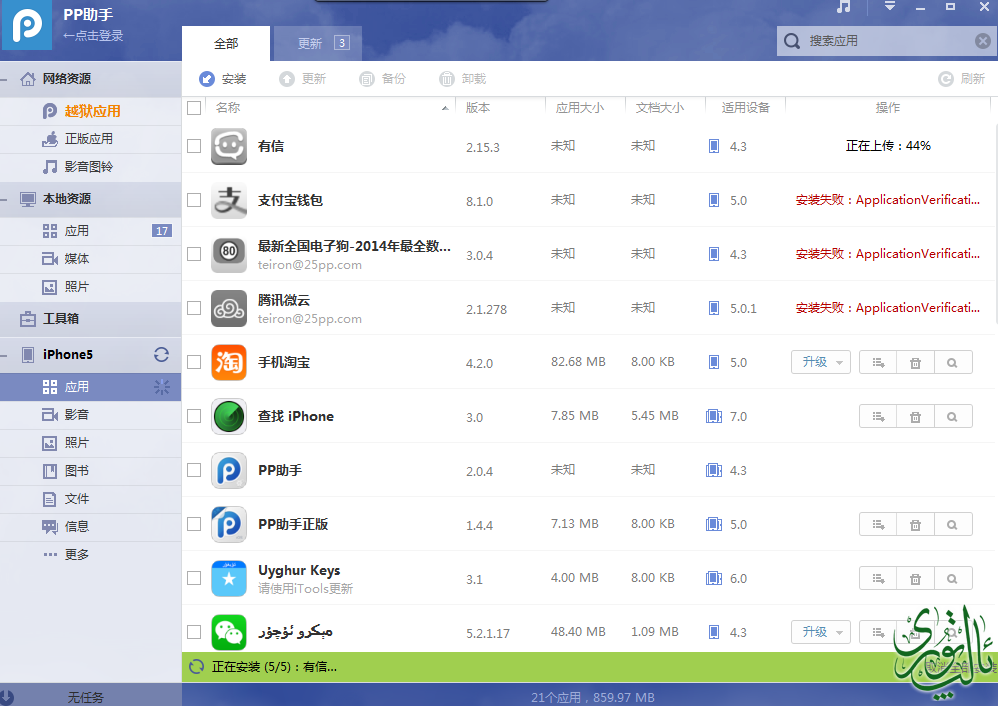998x706 pixels.
Task: Collapse the 网络资源 section
Action: pos(4,80)
